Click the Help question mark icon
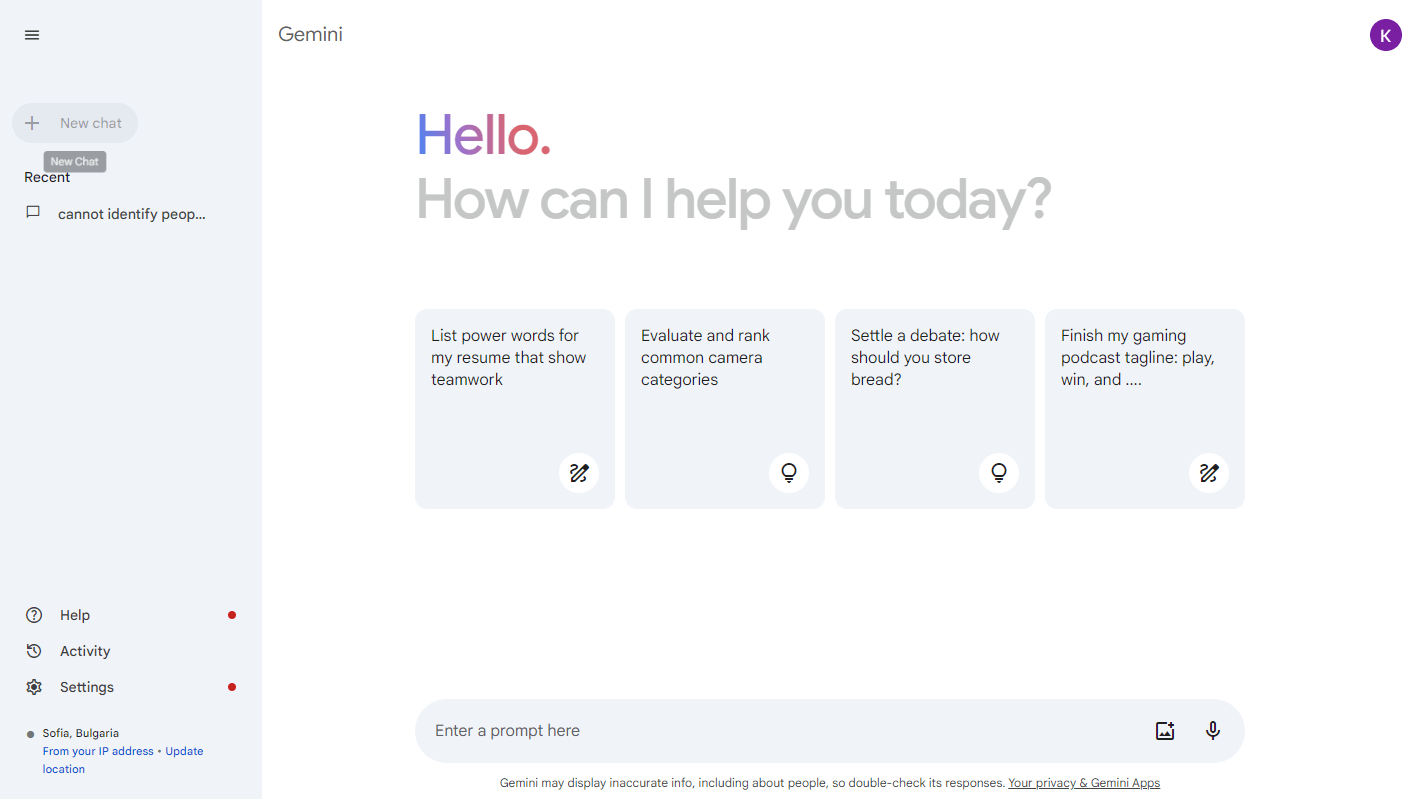 click(34, 615)
